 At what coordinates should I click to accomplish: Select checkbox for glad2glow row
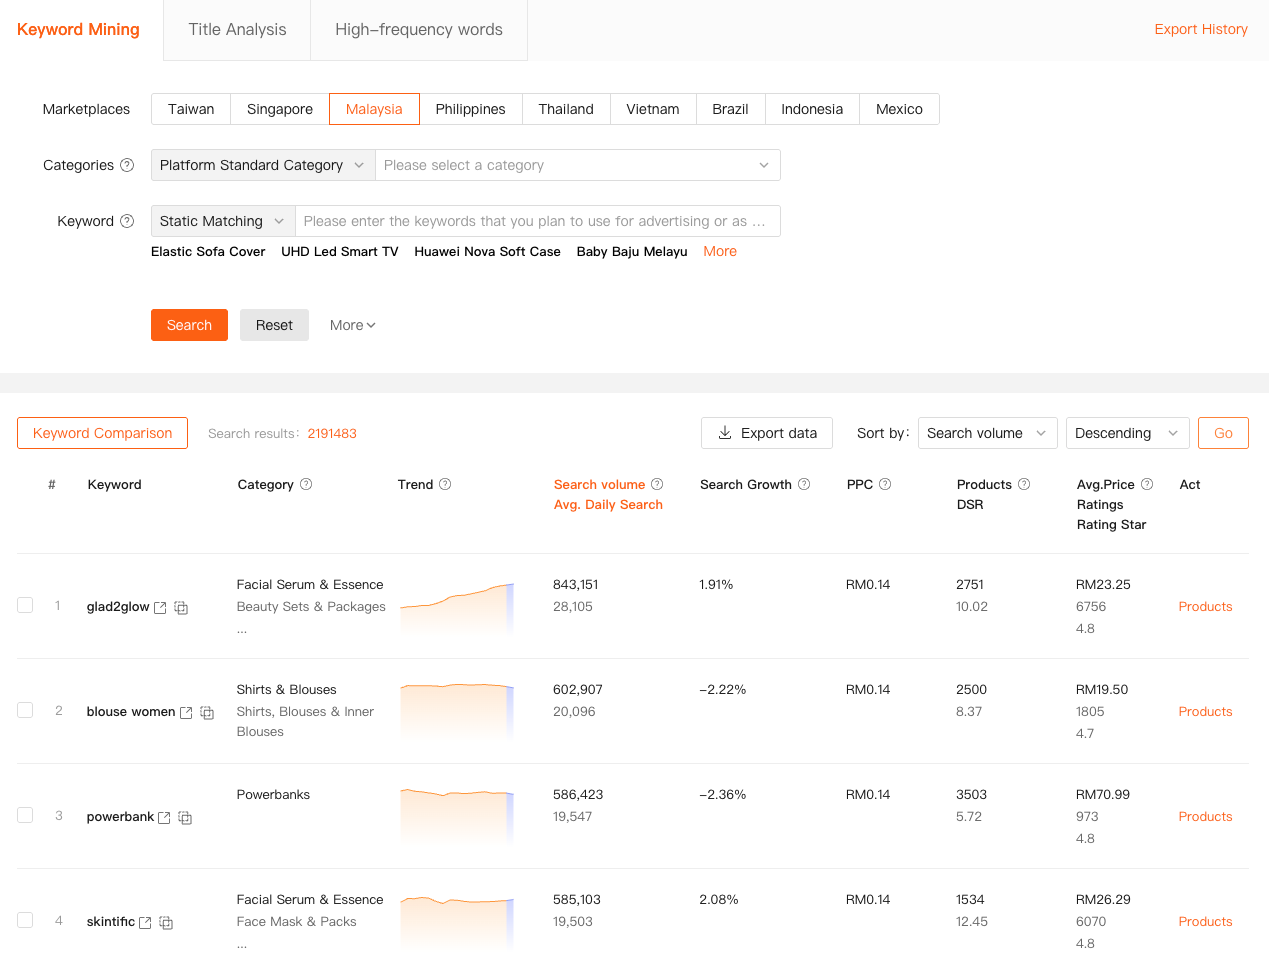[26, 605]
